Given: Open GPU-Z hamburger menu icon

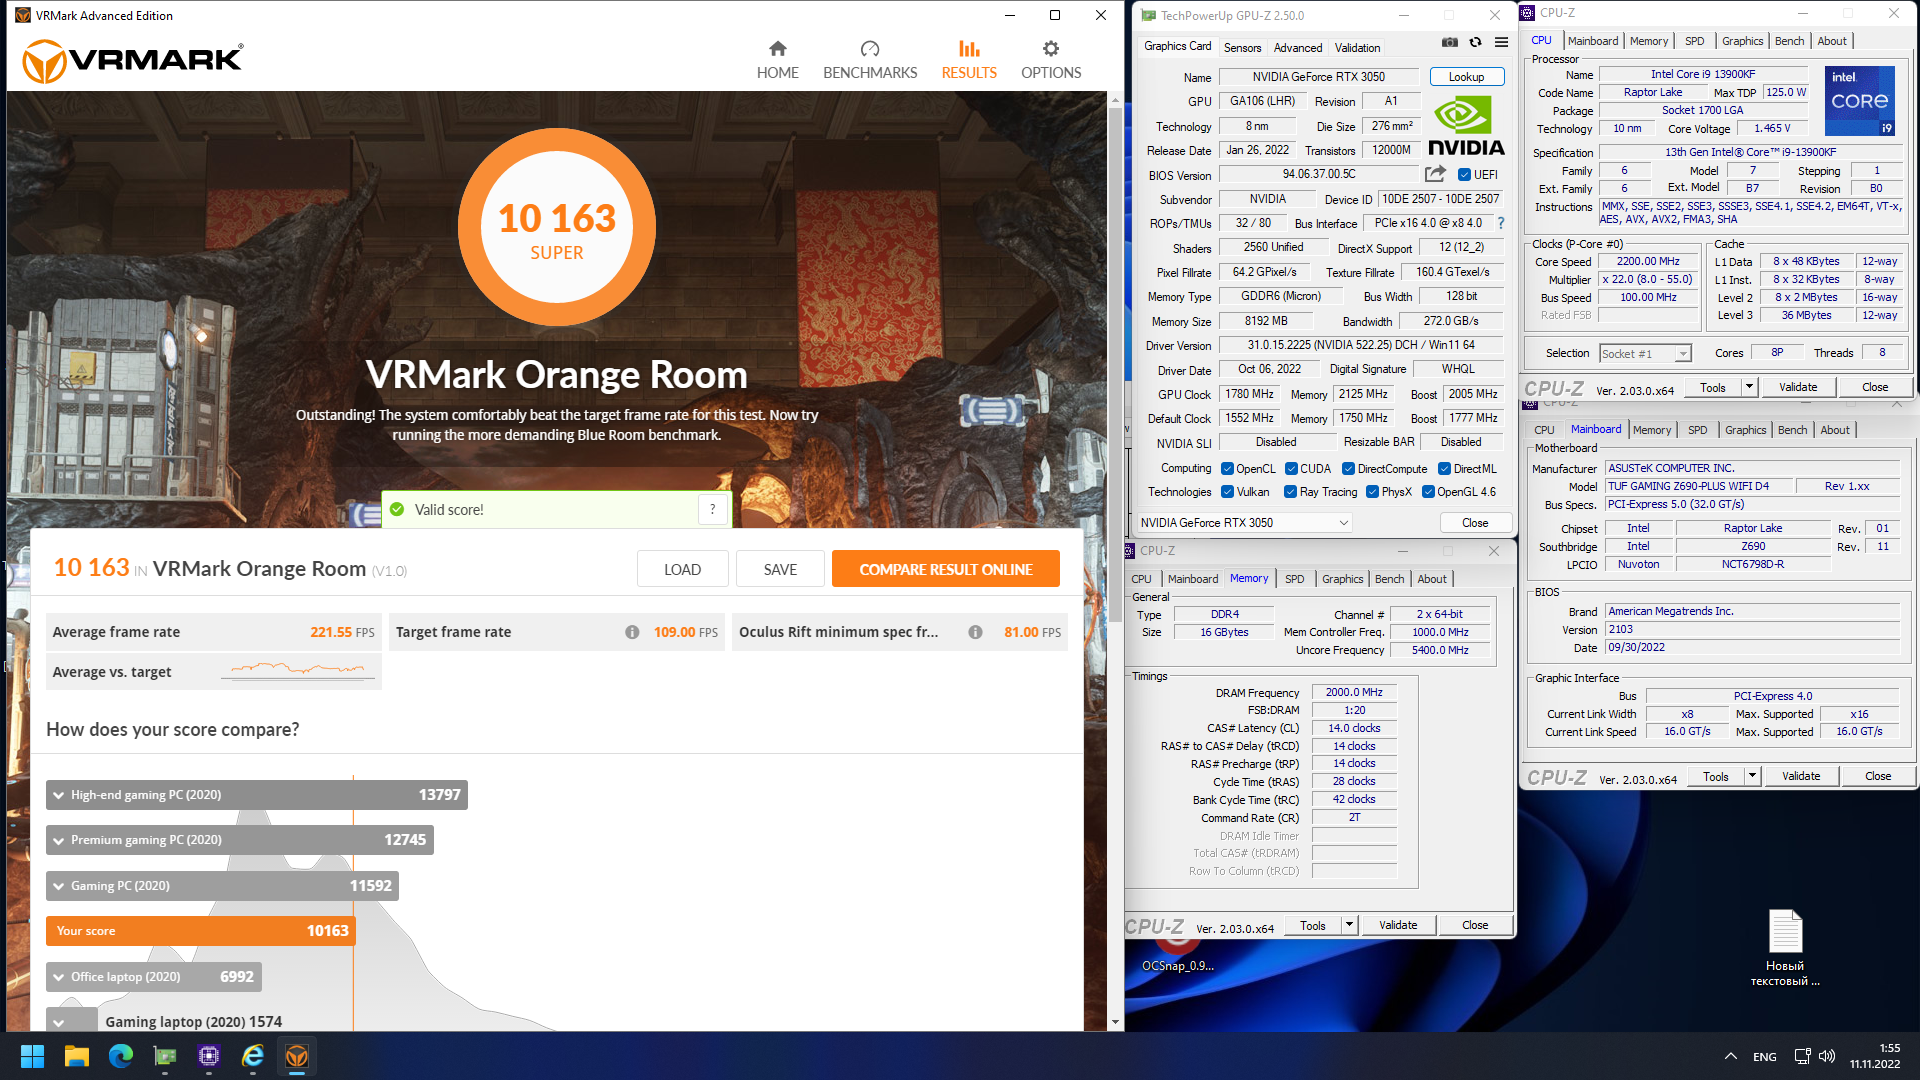Looking at the screenshot, I should (1501, 42).
